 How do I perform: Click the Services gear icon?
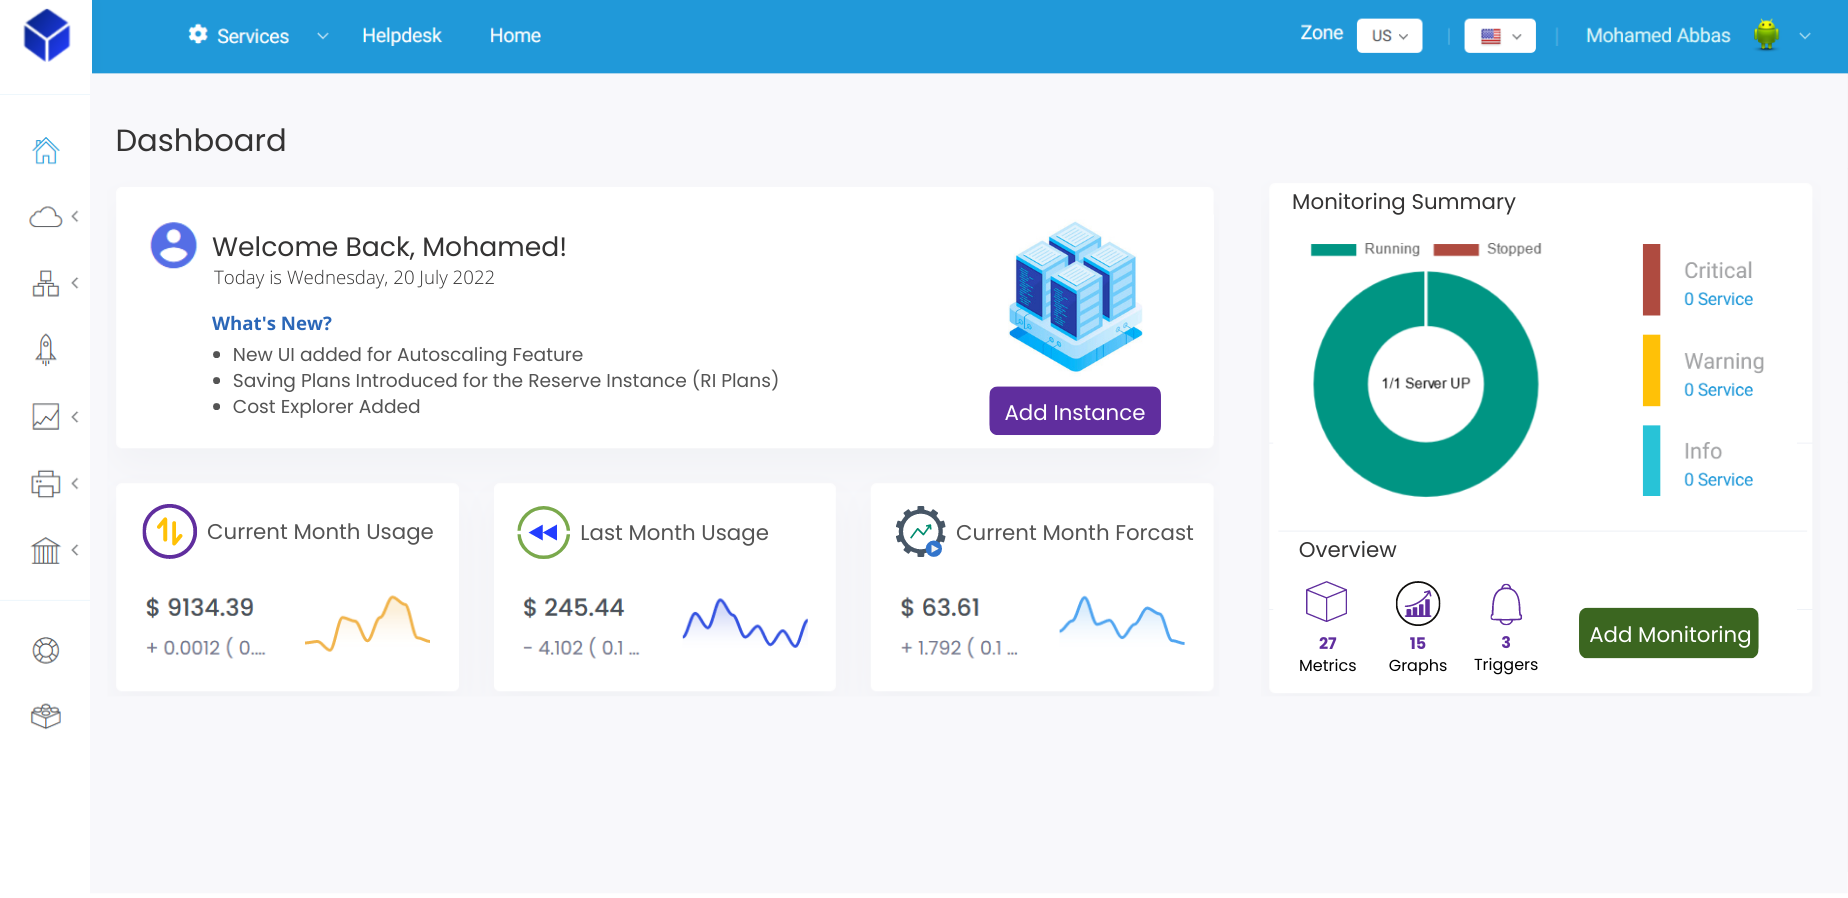tap(198, 34)
